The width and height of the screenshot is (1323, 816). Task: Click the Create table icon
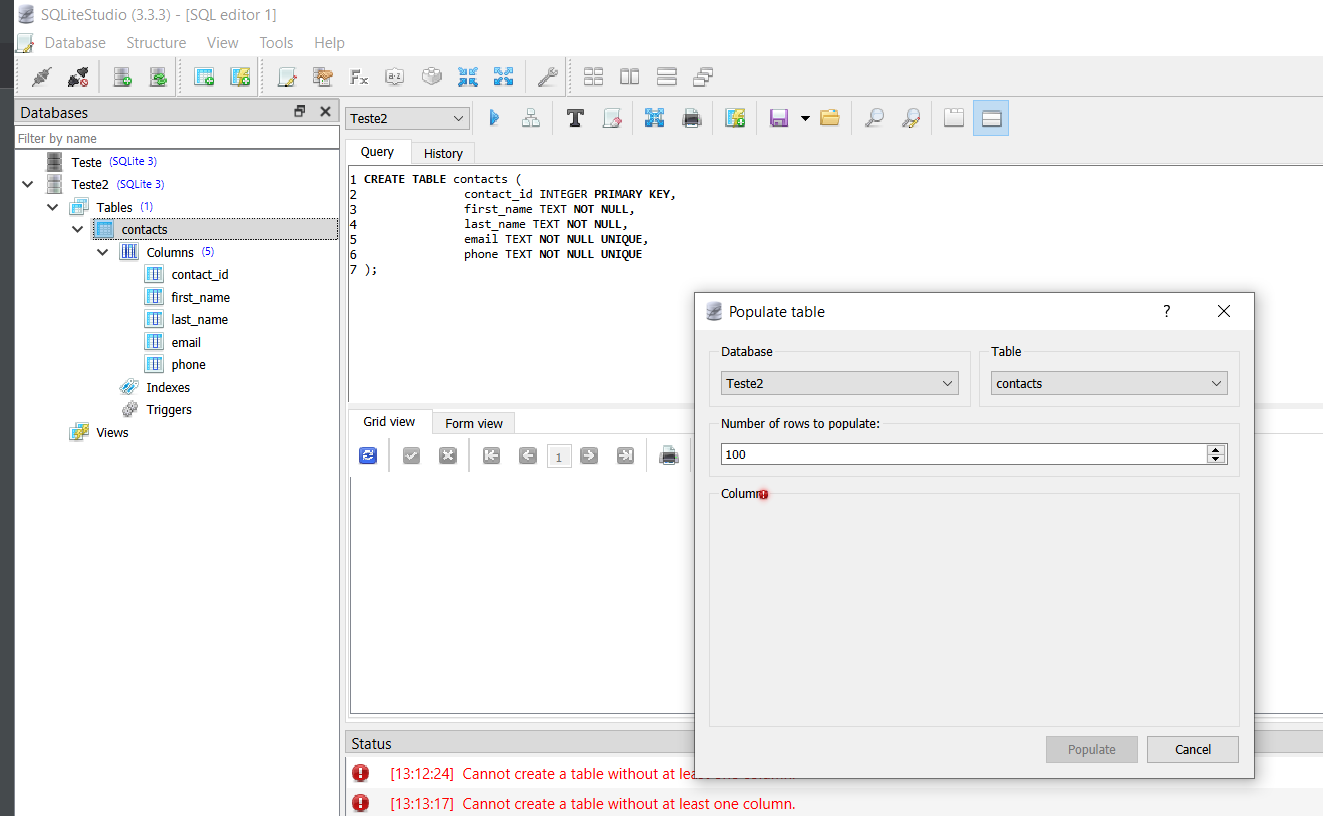click(x=204, y=76)
